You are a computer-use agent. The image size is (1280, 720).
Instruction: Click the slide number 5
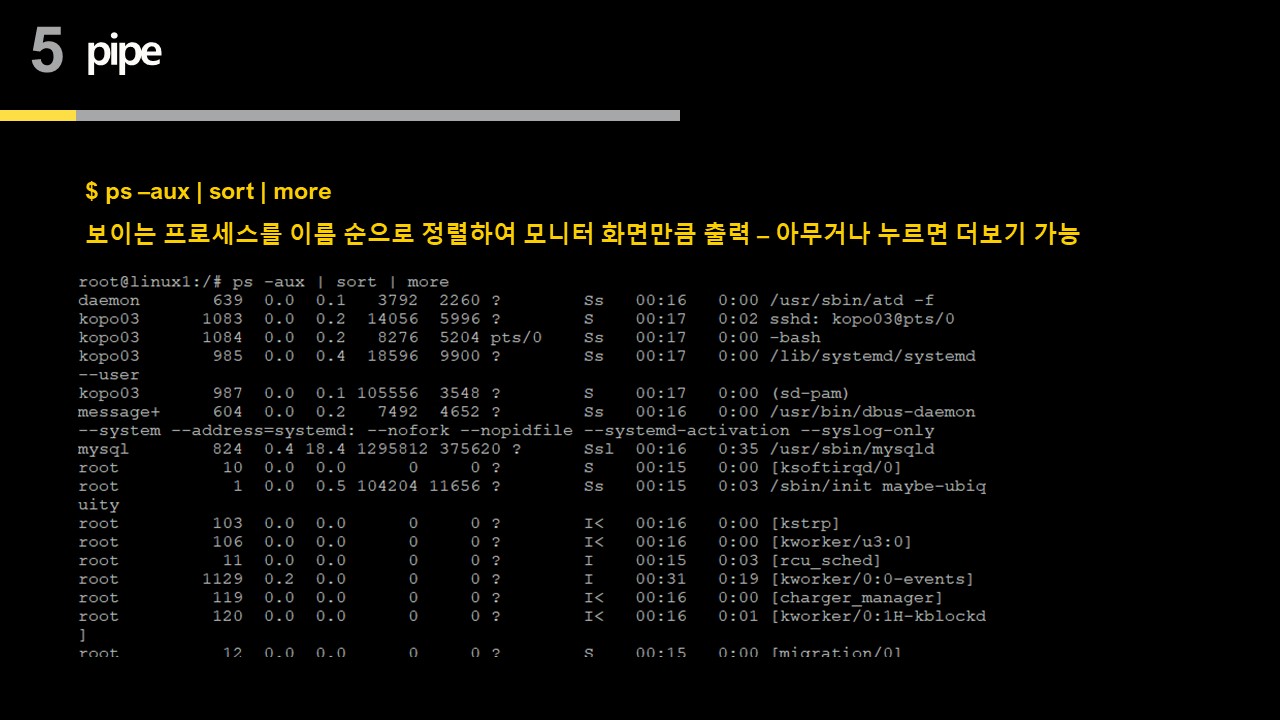click(x=47, y=52)
